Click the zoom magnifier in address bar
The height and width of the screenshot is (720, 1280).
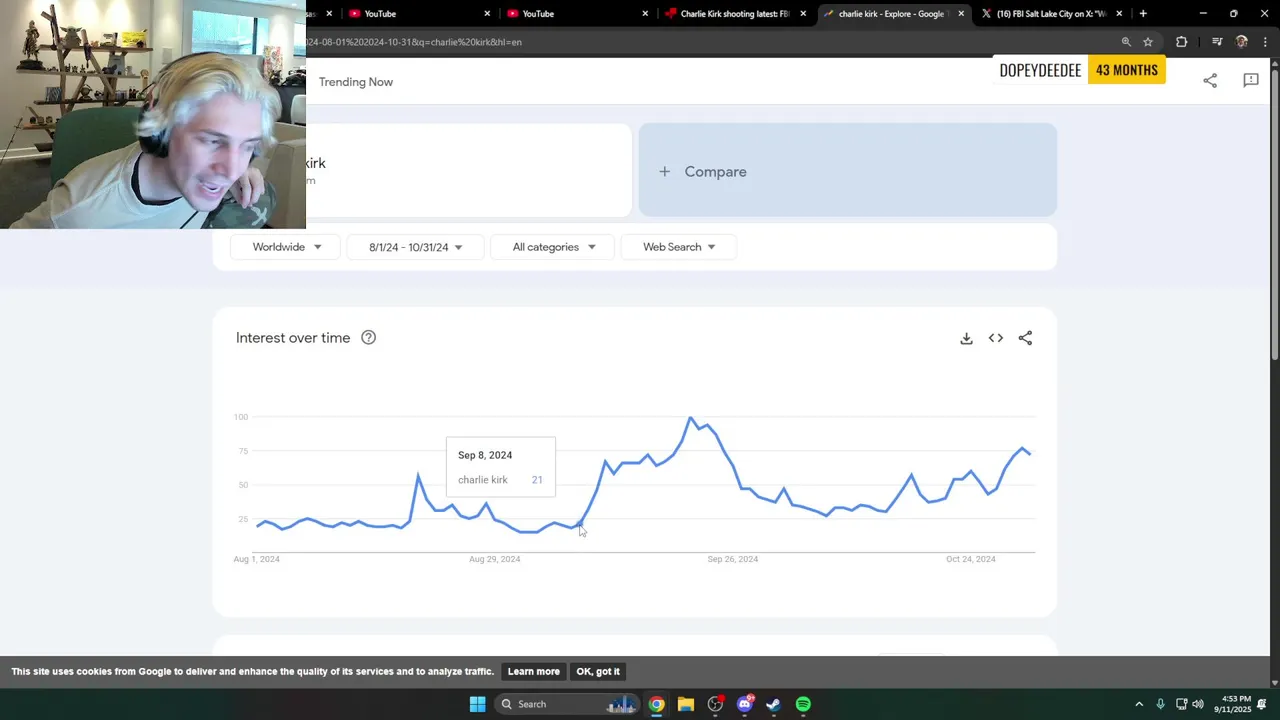click(x=1126, y=42)
